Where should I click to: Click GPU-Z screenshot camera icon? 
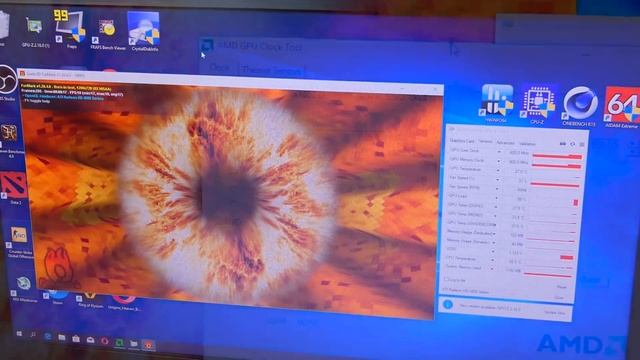(x=562, y=144)
